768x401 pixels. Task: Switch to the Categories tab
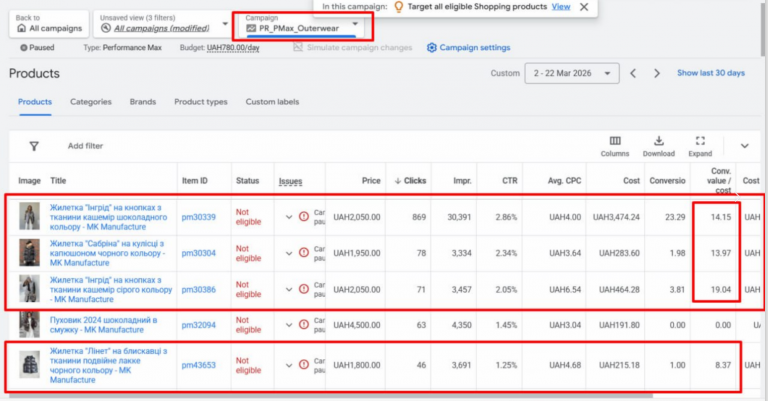(x=91, y=102)
